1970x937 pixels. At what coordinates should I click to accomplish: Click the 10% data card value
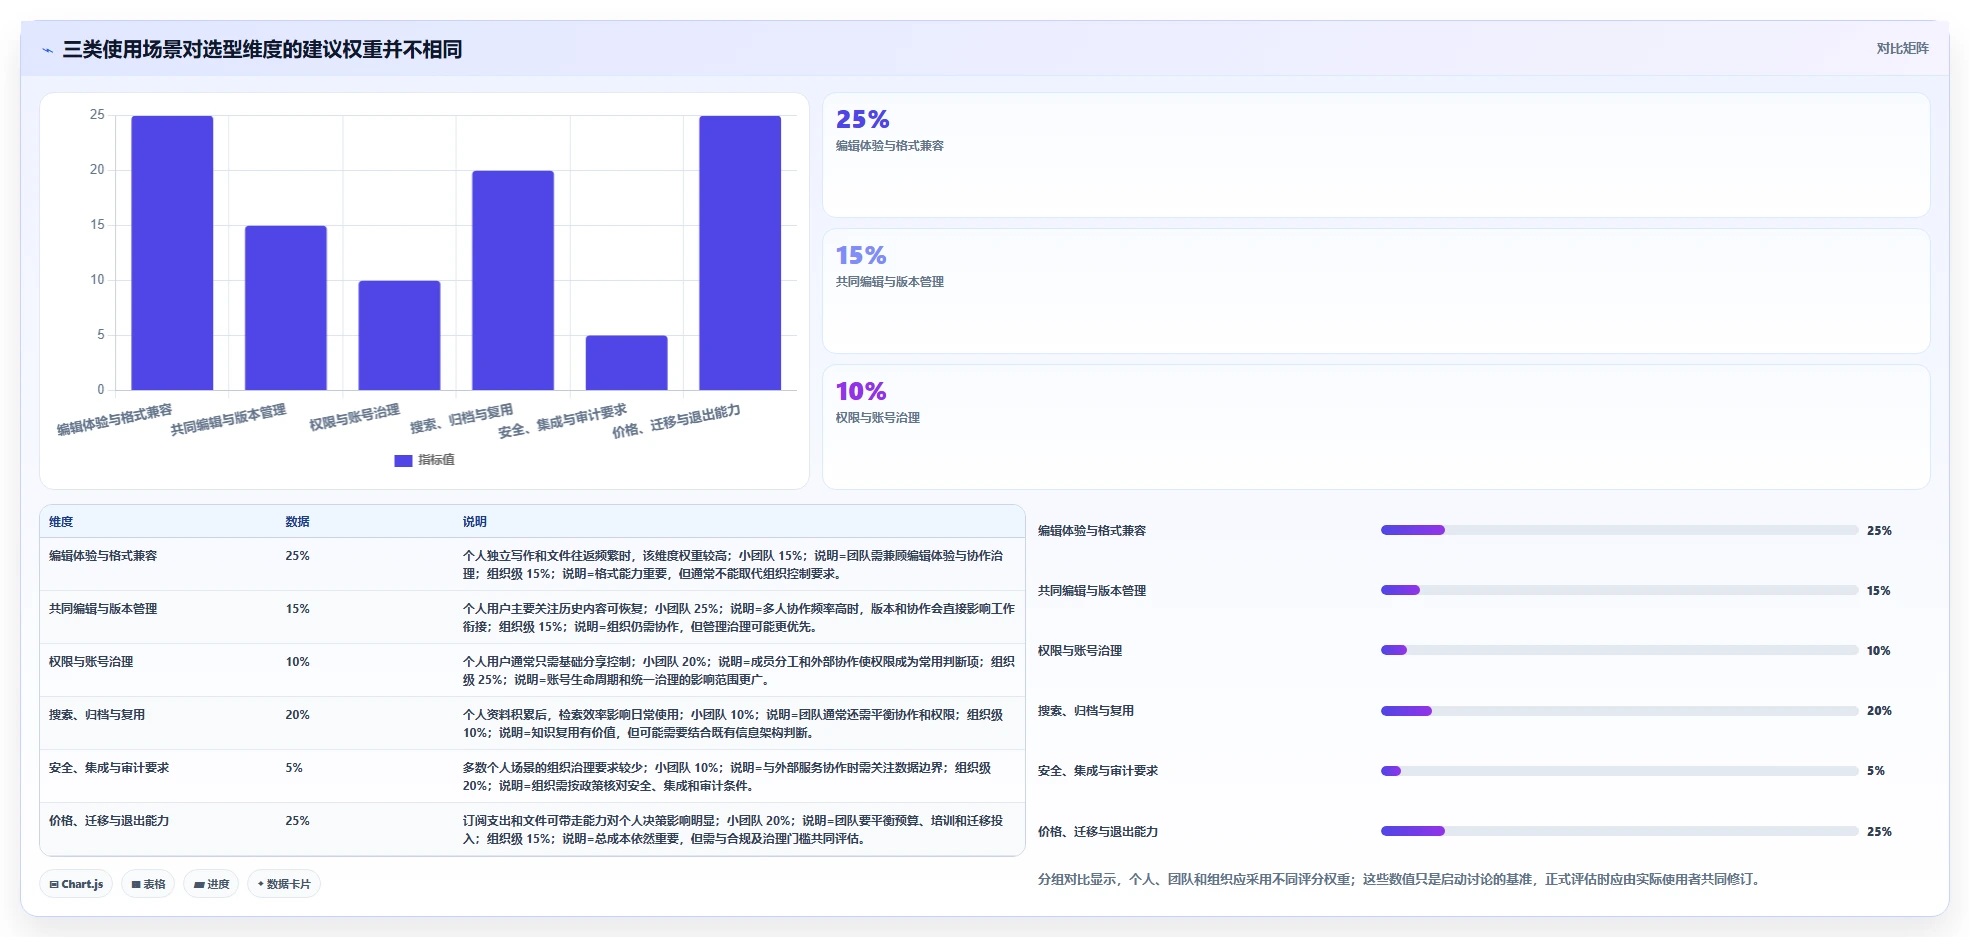[x=861, y=391]
